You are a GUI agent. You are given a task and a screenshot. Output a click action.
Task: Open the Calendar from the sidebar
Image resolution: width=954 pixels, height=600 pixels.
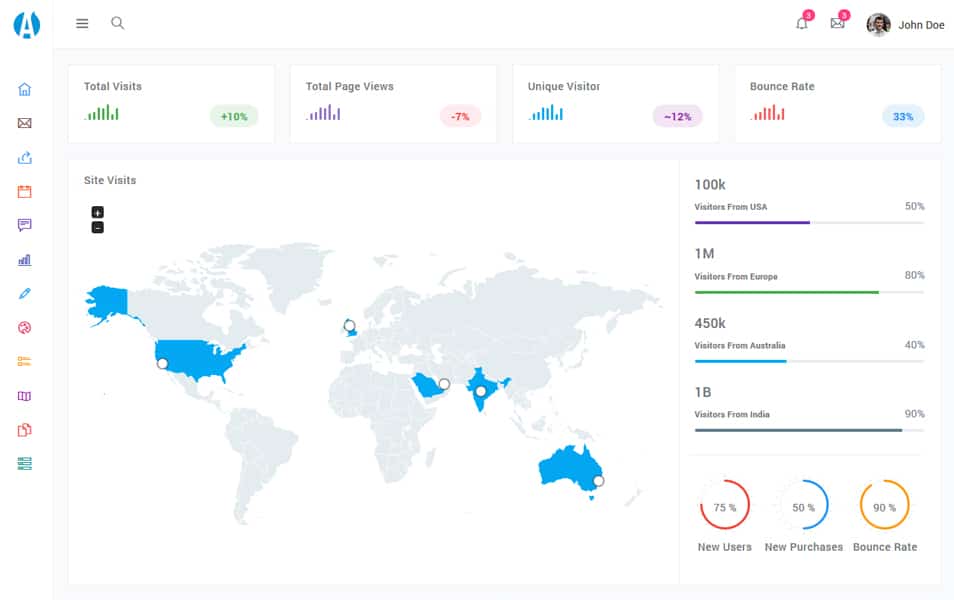(x=24, y=190)
